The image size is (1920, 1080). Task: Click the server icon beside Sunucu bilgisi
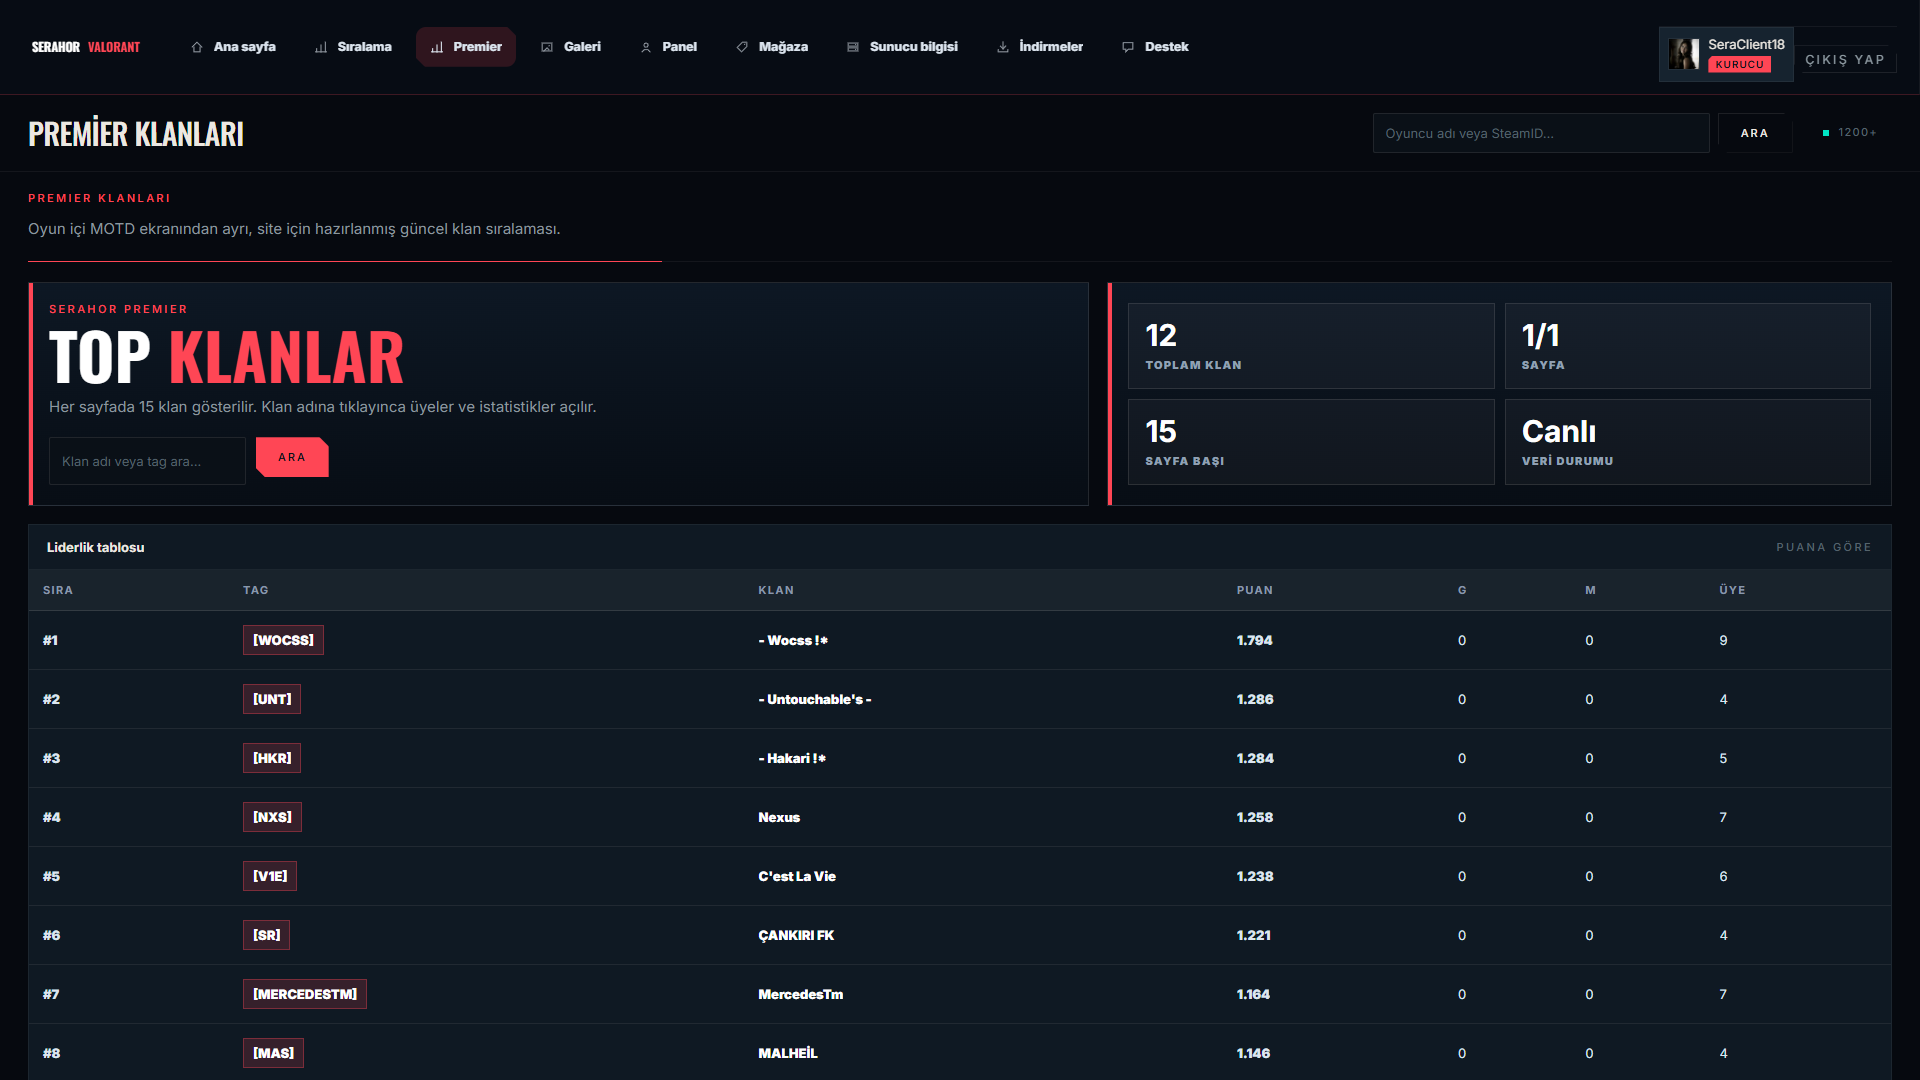[853, 47]
